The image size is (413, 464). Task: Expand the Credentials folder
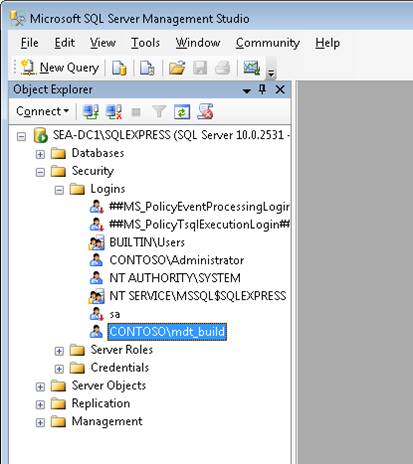pyautogui.click(x=59, y=369)
